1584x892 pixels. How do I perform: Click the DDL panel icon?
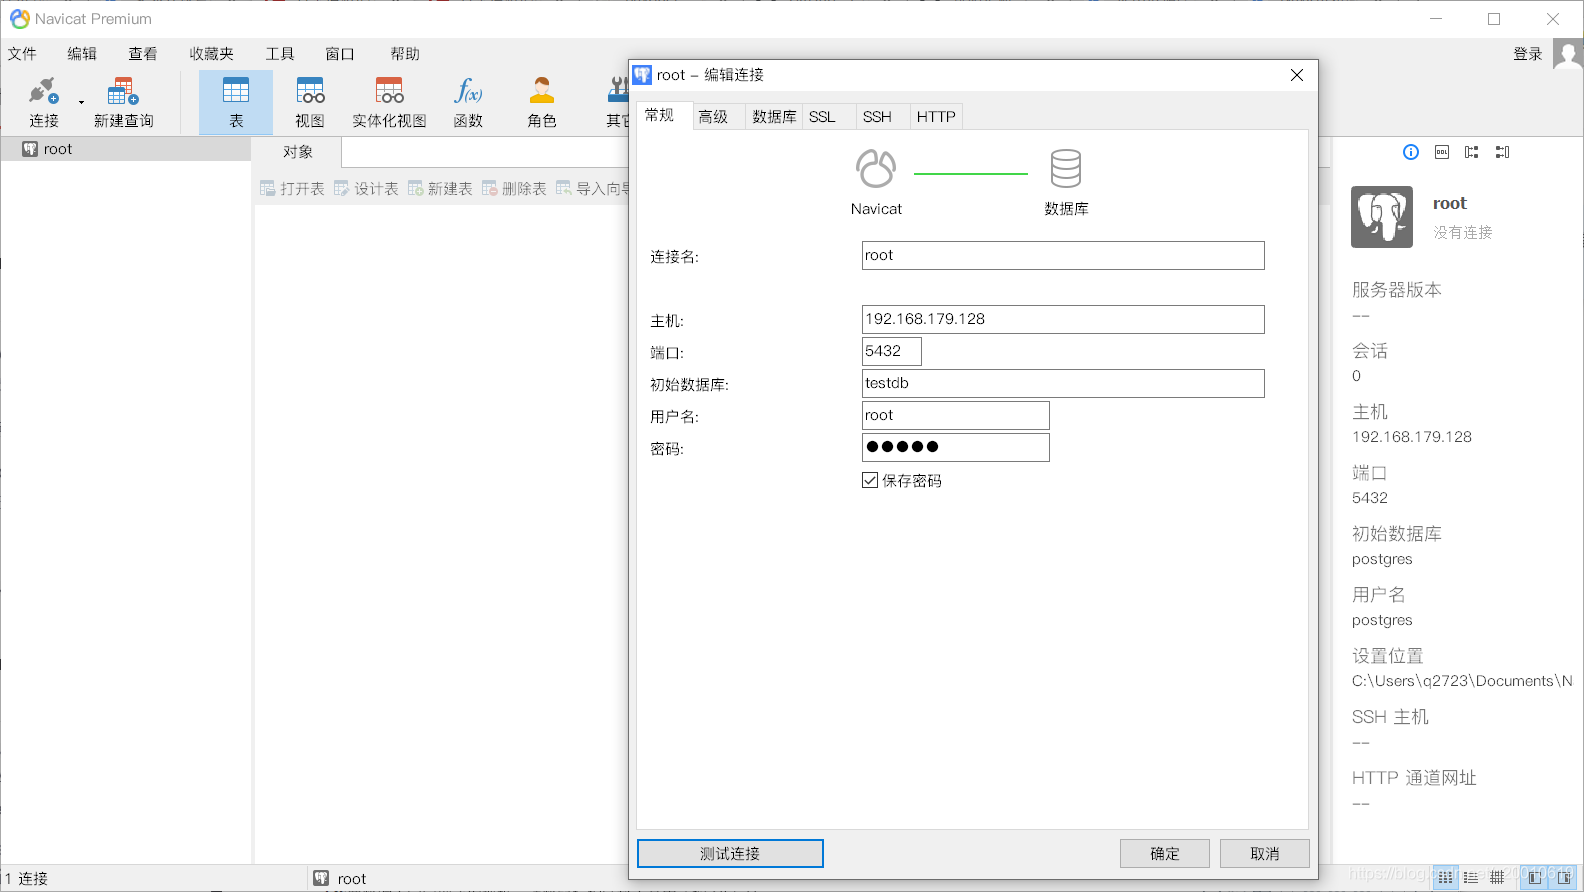tap(1442, 152)
